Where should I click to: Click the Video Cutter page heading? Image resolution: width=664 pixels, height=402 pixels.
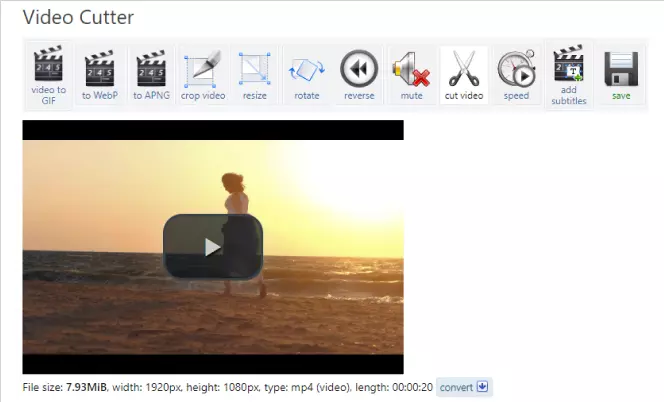coord(78,17)
